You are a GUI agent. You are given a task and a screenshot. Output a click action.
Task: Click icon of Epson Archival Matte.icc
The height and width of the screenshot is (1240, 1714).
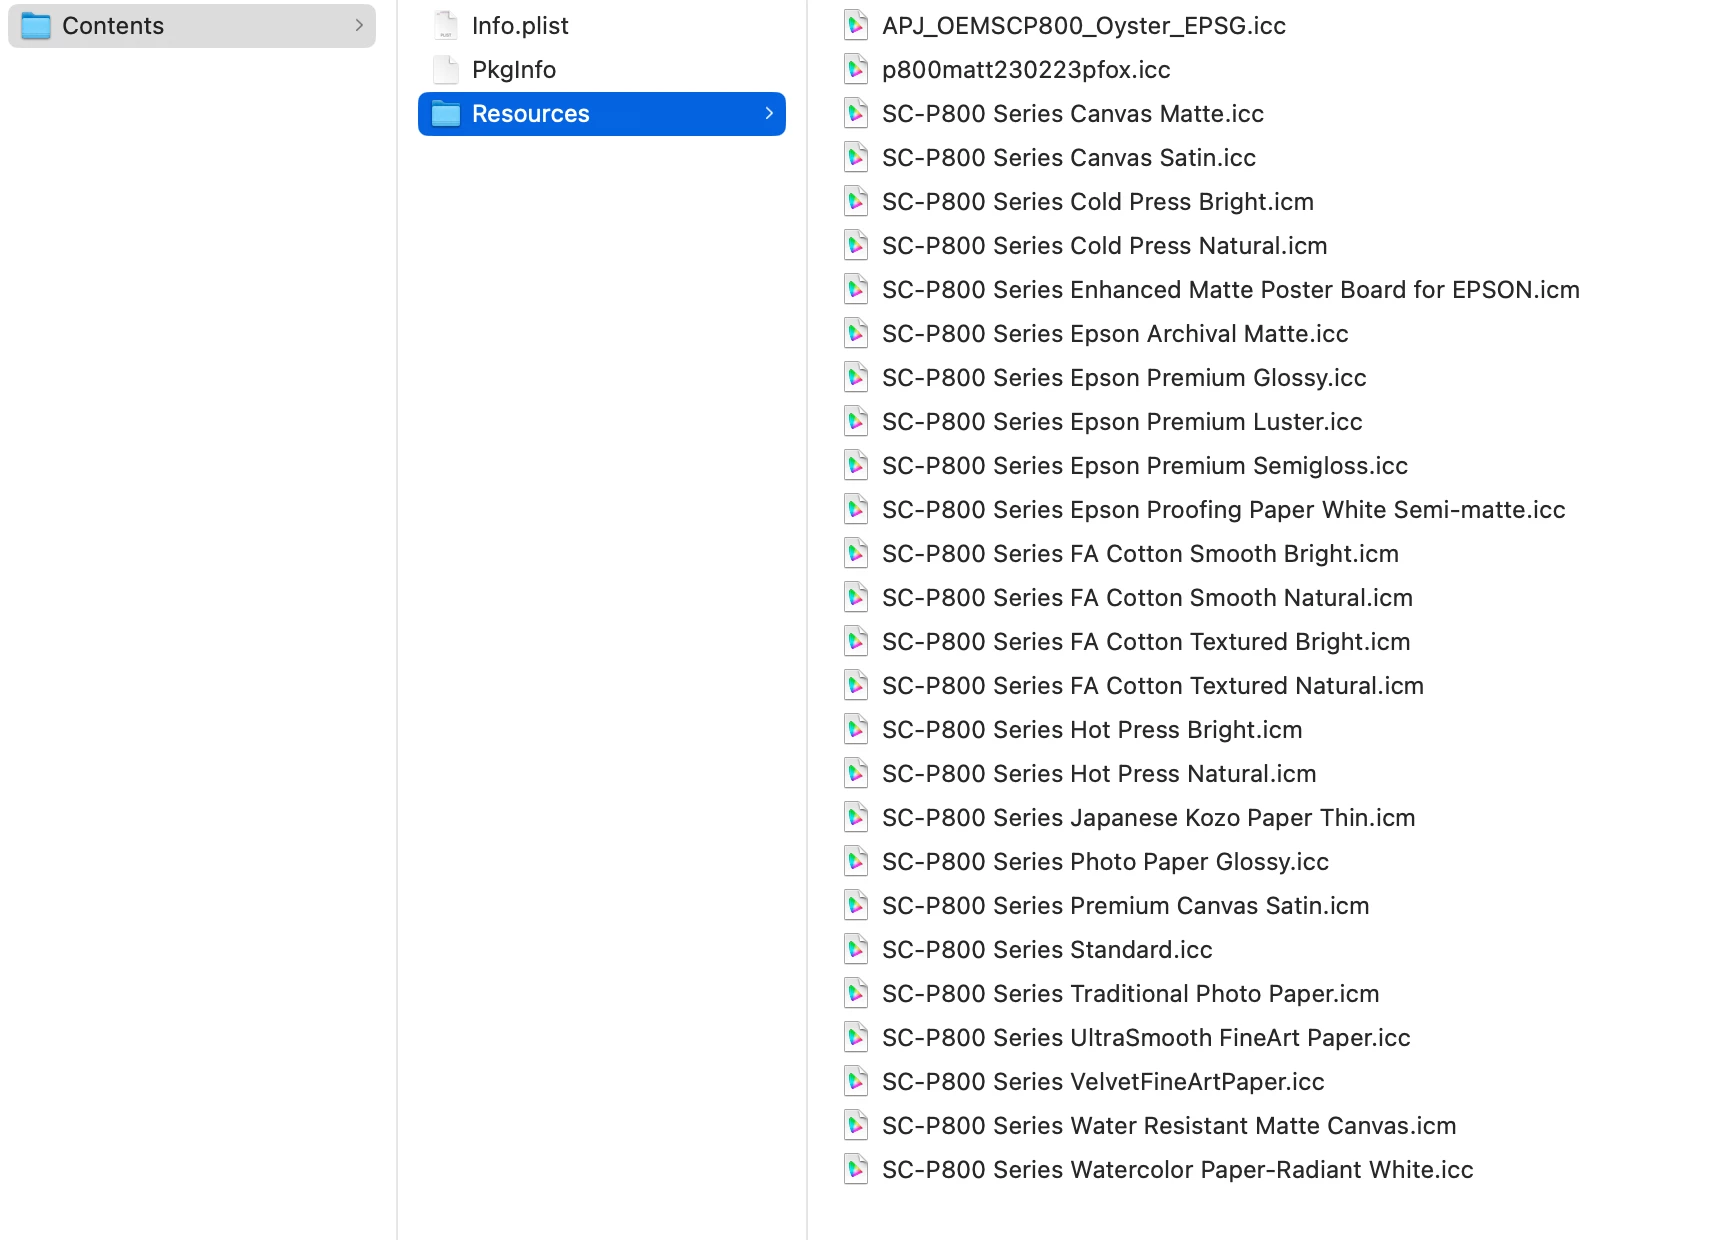point(856,334)
